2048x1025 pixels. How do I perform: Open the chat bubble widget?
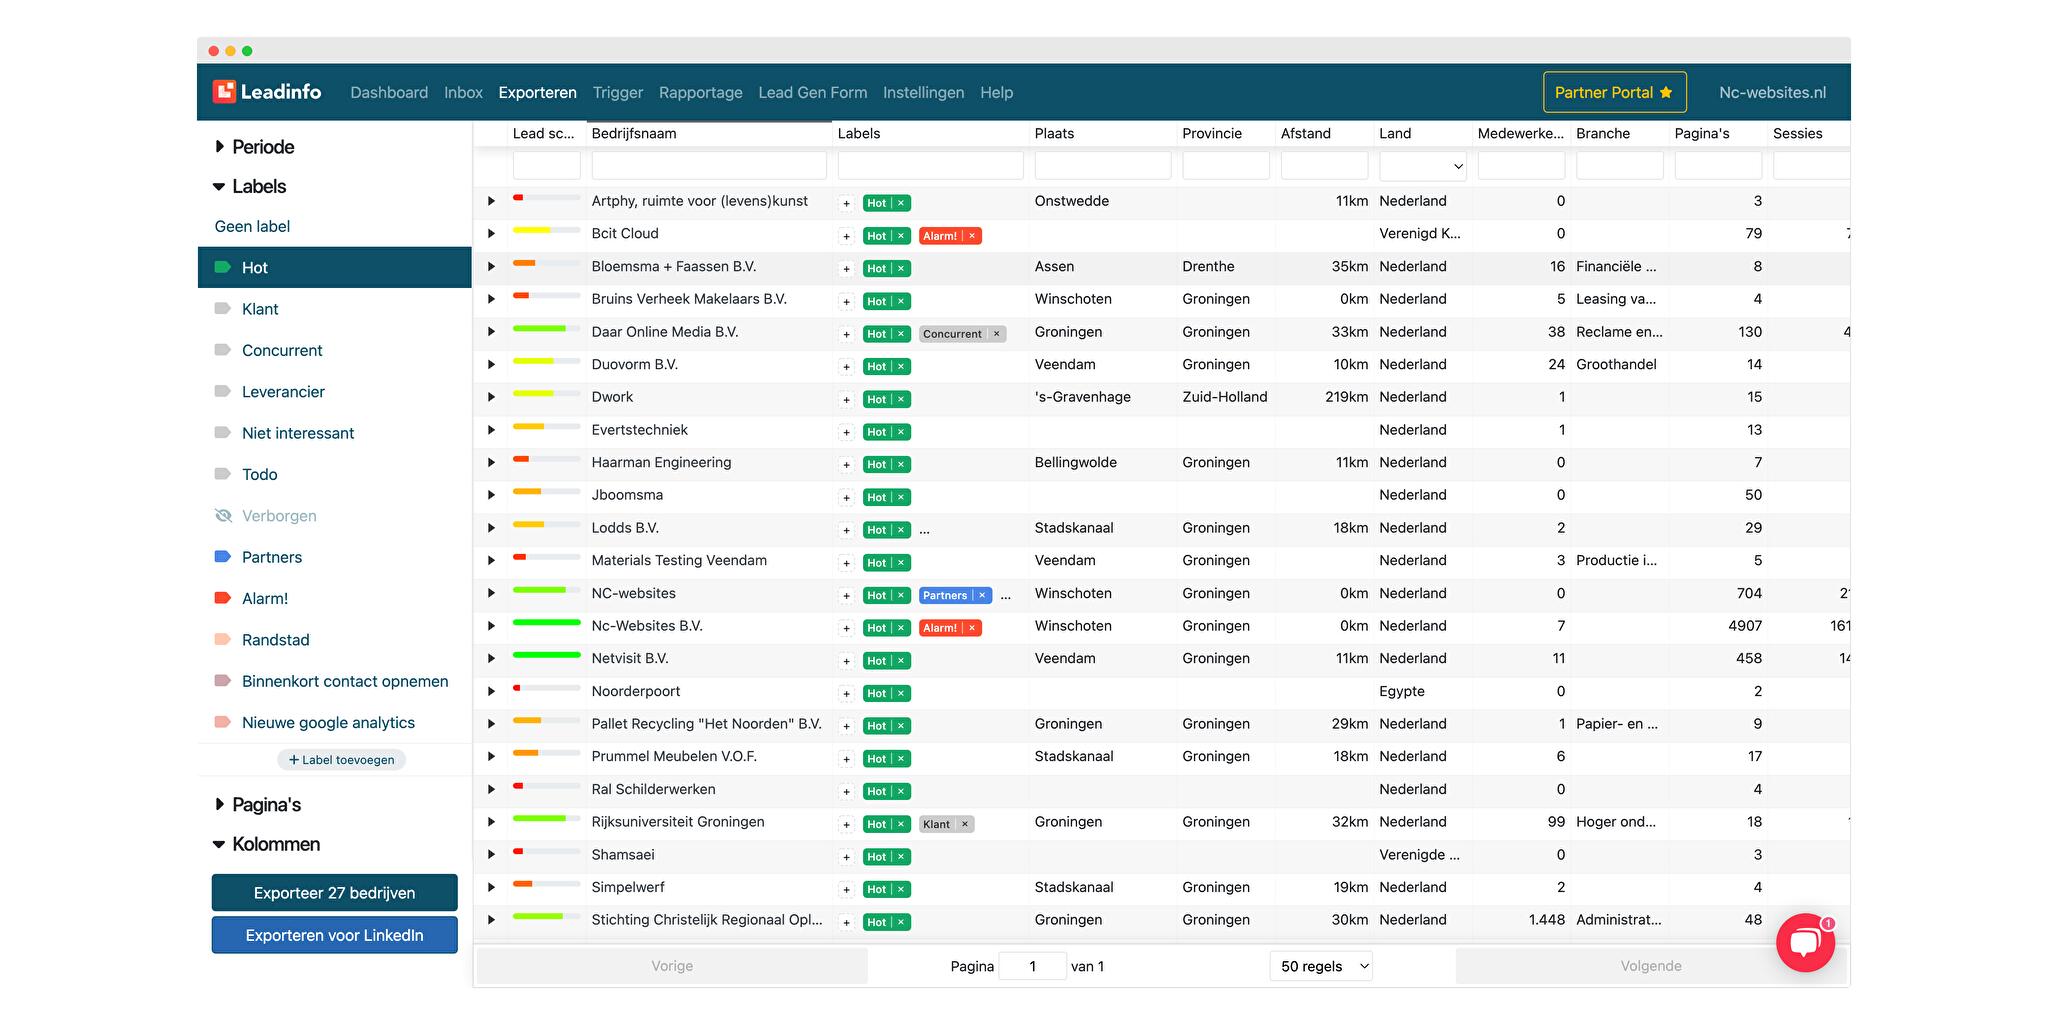click(x=1805, y=942)
